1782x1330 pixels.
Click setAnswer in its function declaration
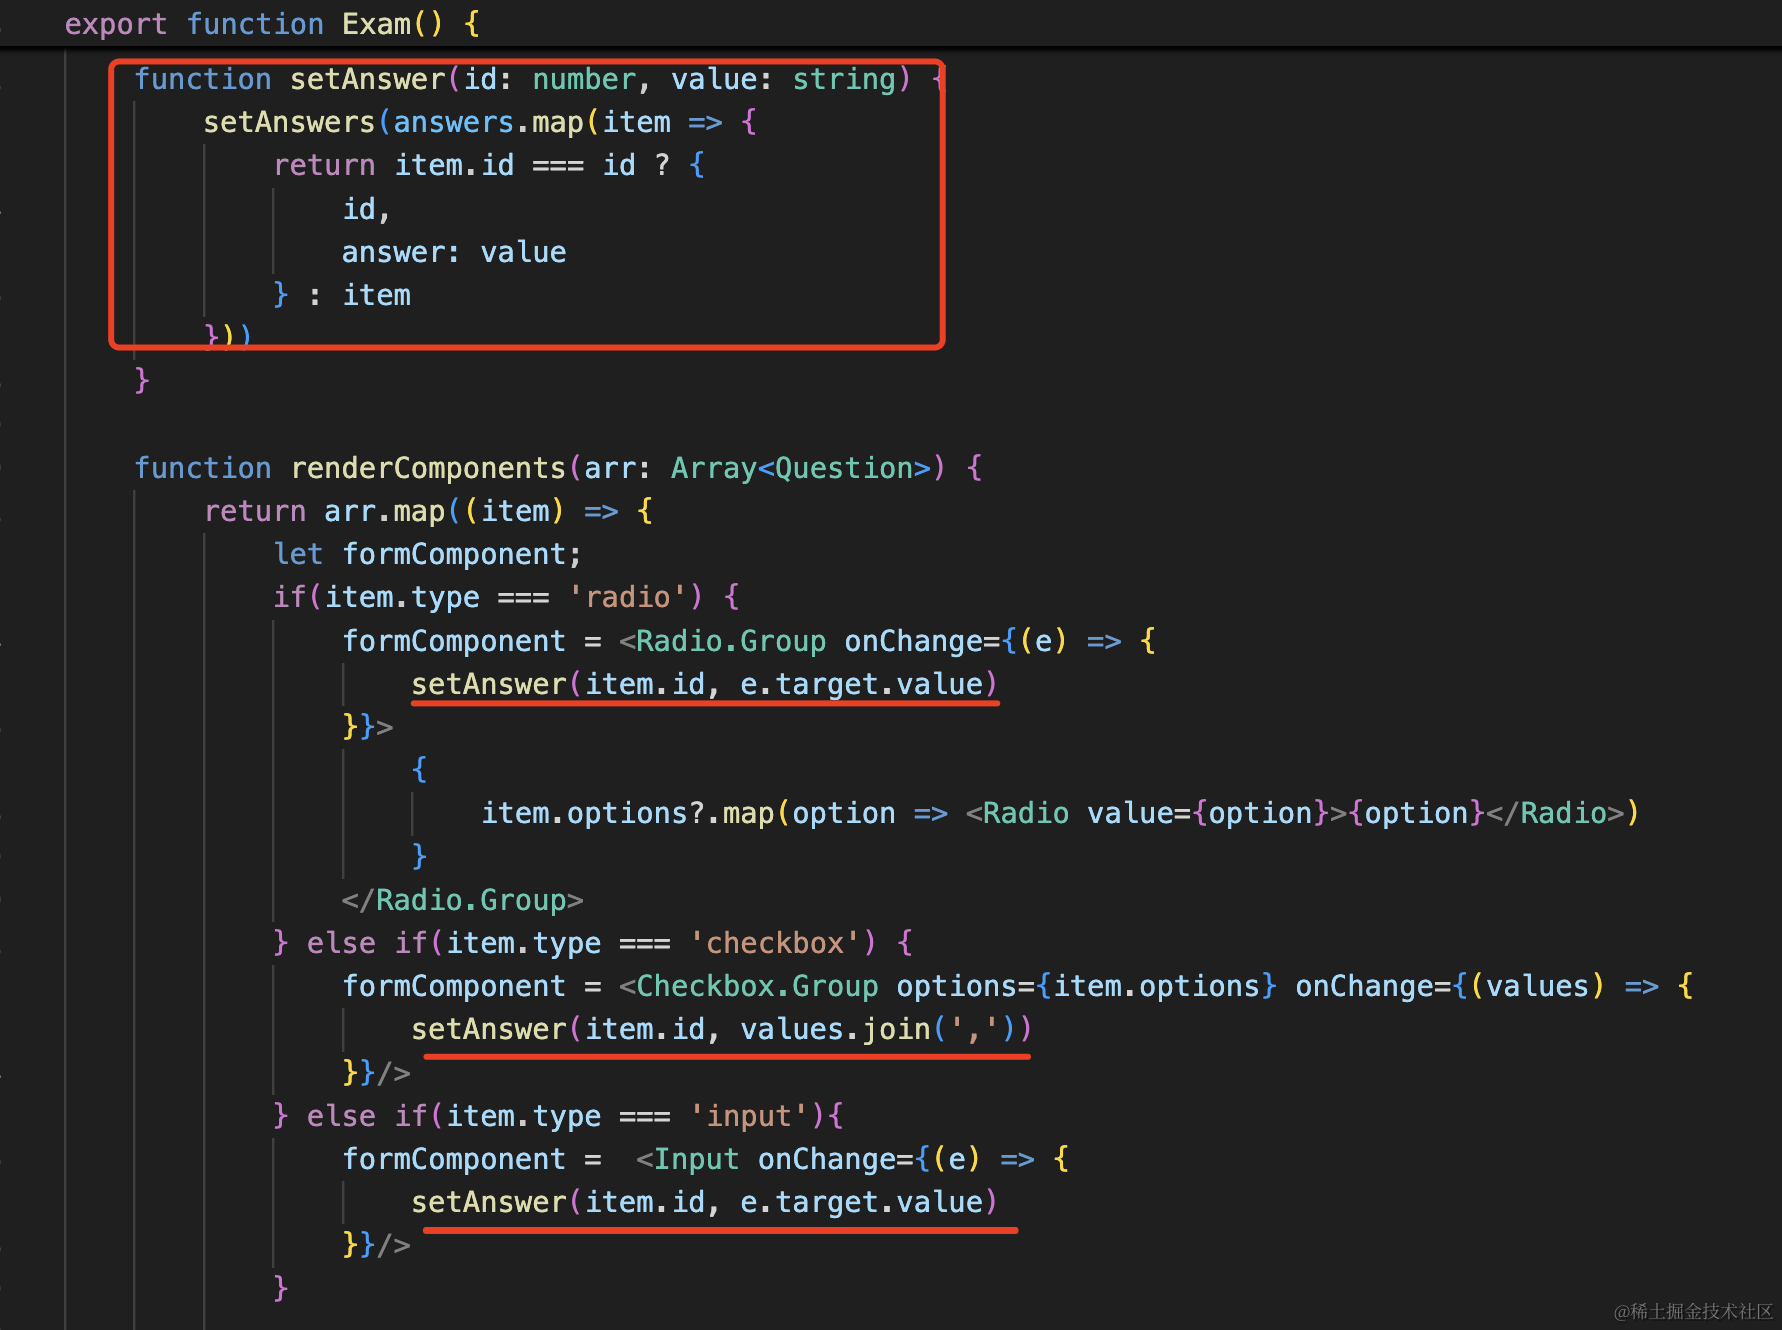[367, 79]
